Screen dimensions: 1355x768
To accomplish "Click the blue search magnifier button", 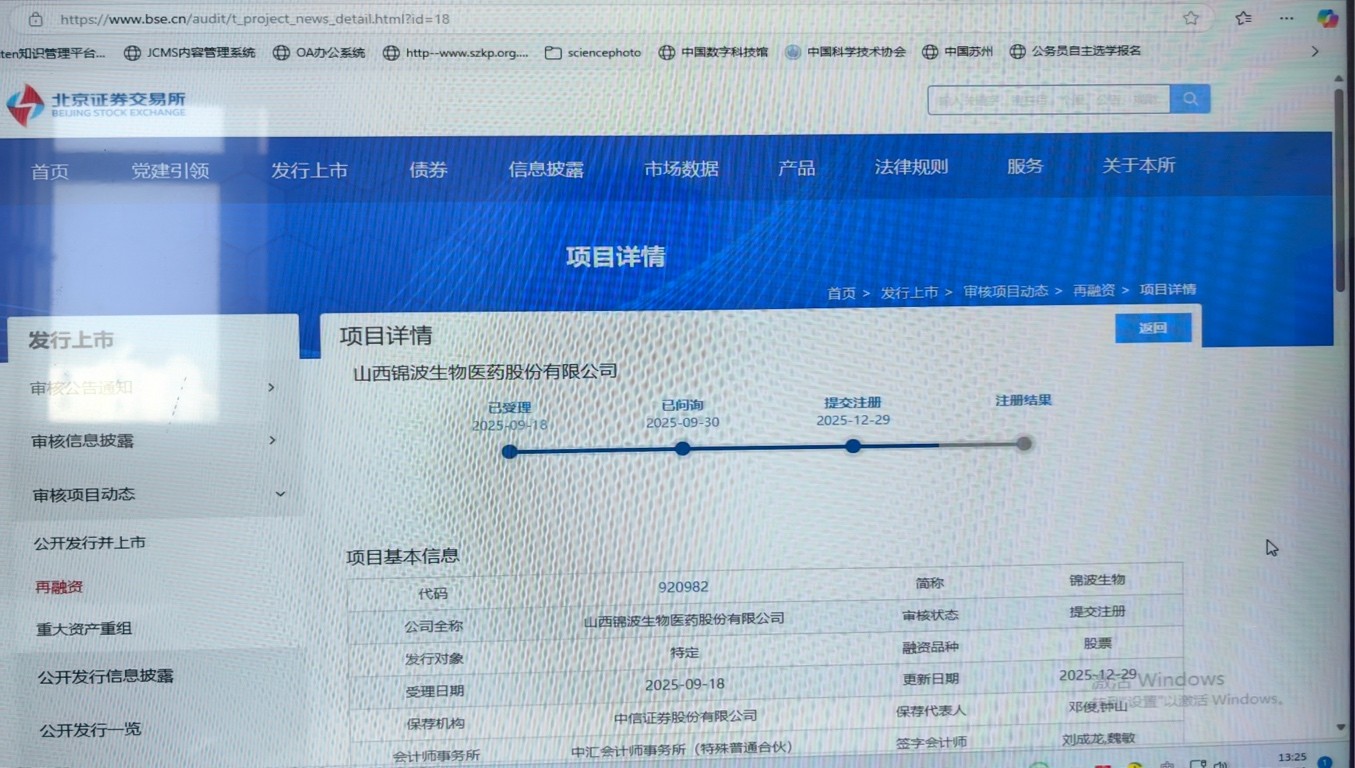I will click(1190, 99).
